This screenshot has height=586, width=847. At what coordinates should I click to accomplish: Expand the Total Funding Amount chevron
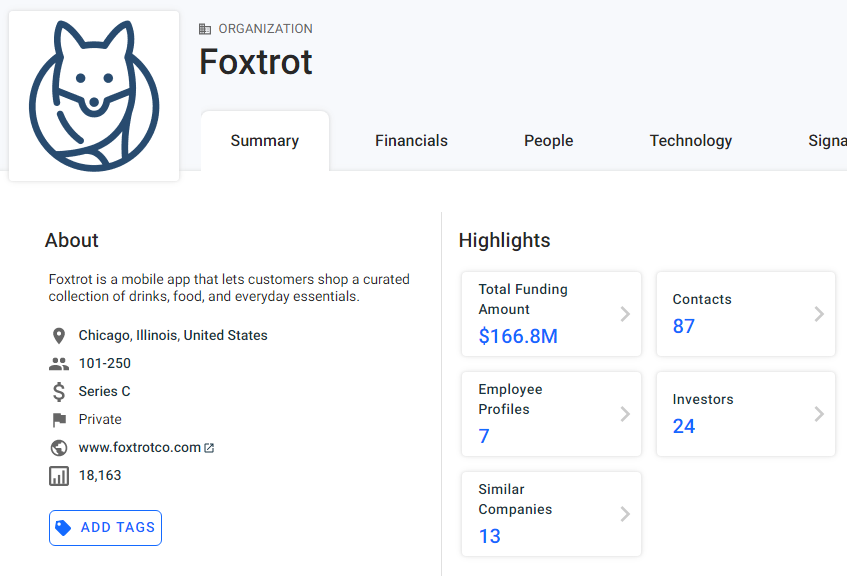coord(625,314)
